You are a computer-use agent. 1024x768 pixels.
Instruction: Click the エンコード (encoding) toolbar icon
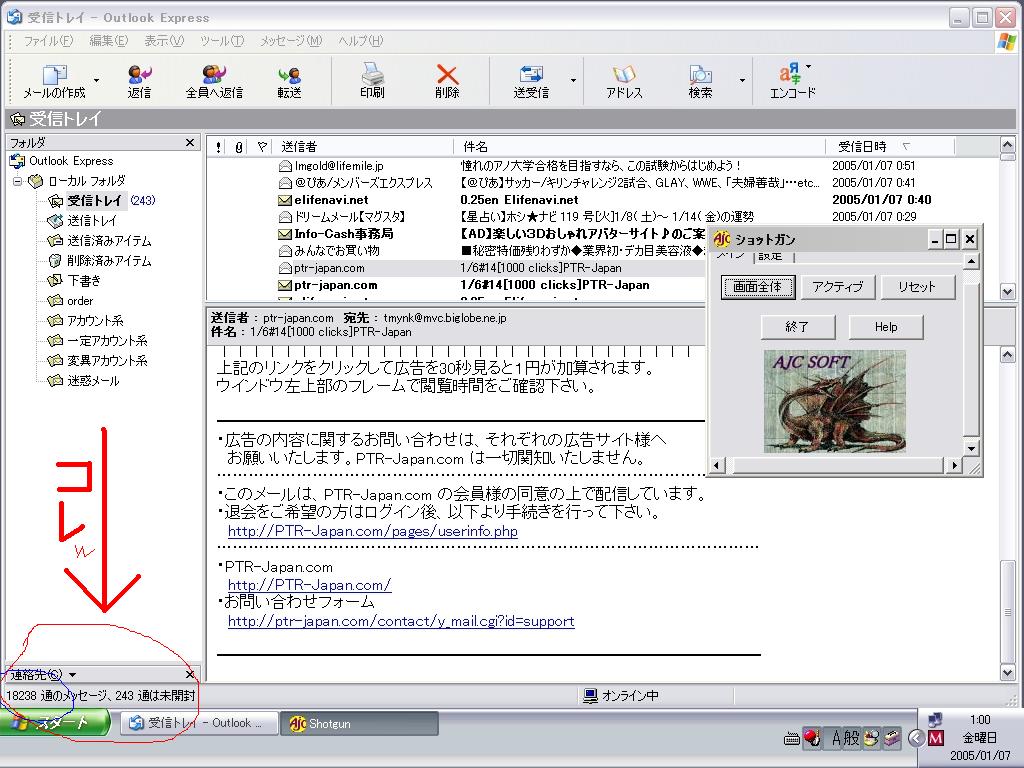793,82
